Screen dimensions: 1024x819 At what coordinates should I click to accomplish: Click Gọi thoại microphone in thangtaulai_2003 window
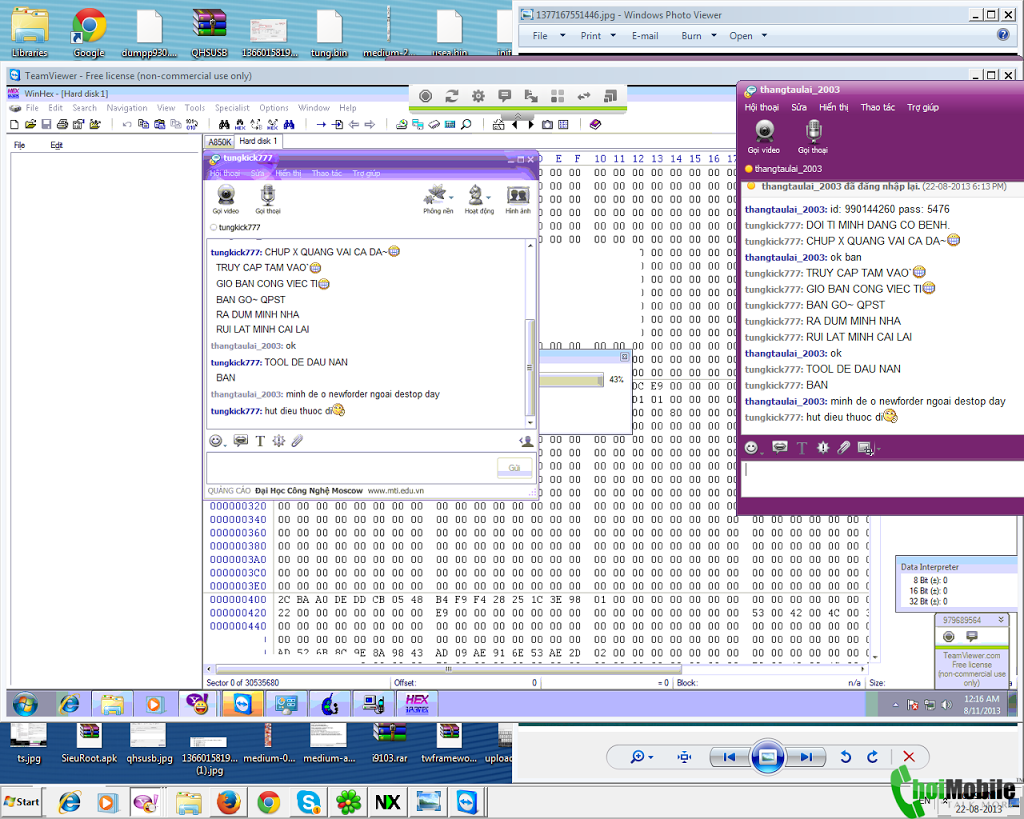(813, 136)
